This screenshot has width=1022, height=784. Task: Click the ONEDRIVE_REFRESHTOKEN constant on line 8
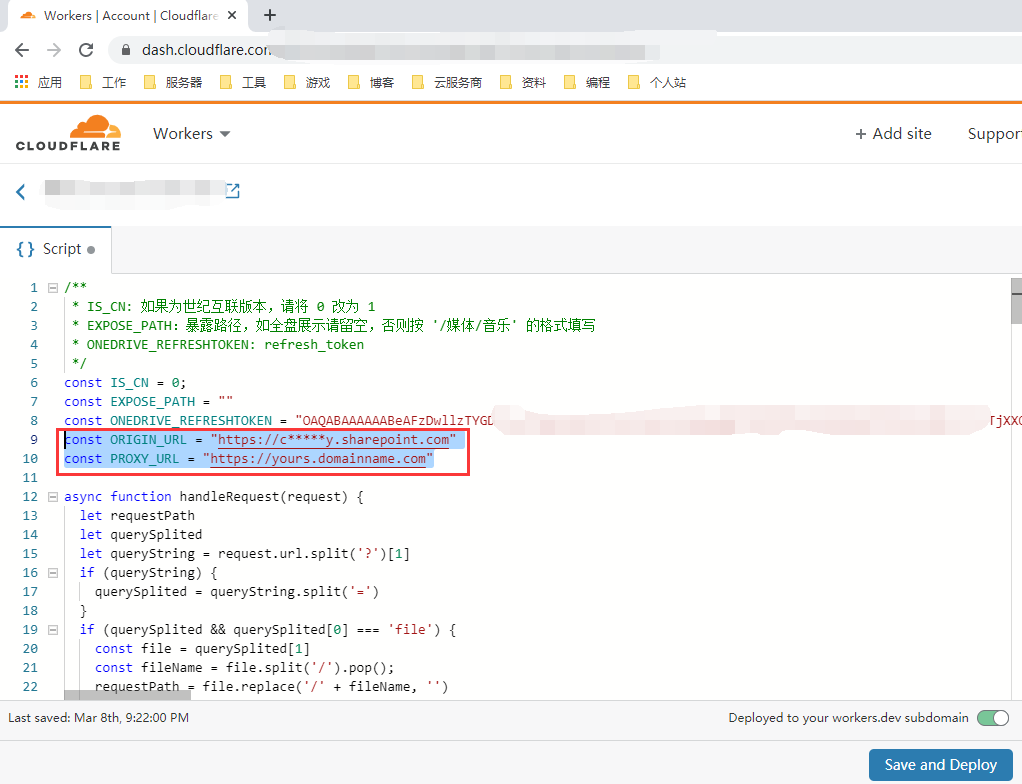pyautogui.click(x=191, y=420)
